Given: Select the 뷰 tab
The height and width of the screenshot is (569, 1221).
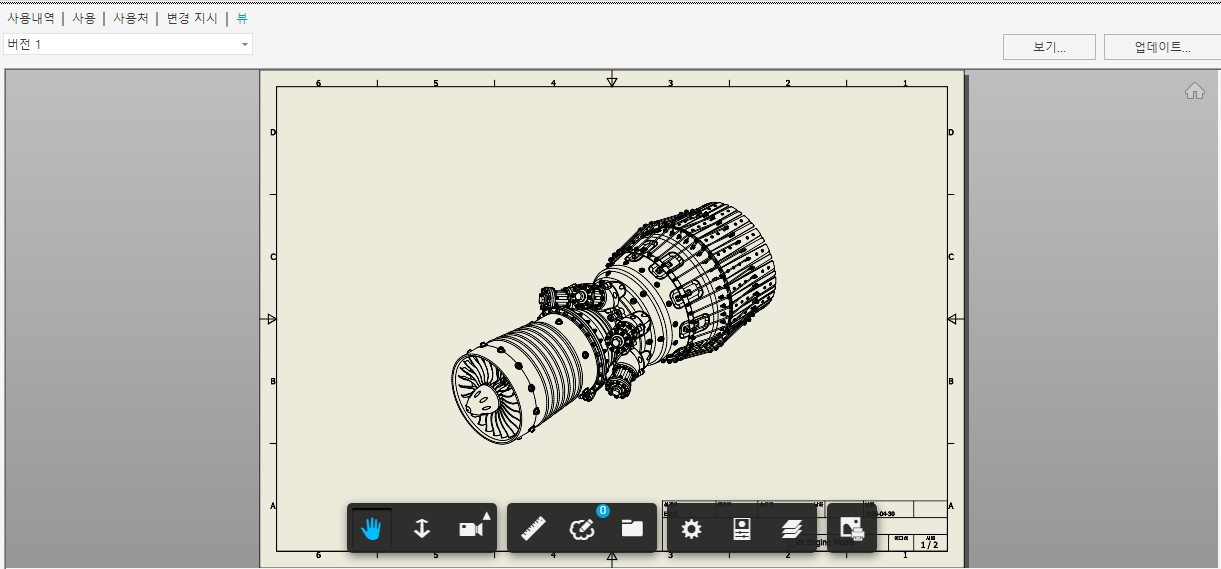Looking at the screenshot, I should [242, 18].
